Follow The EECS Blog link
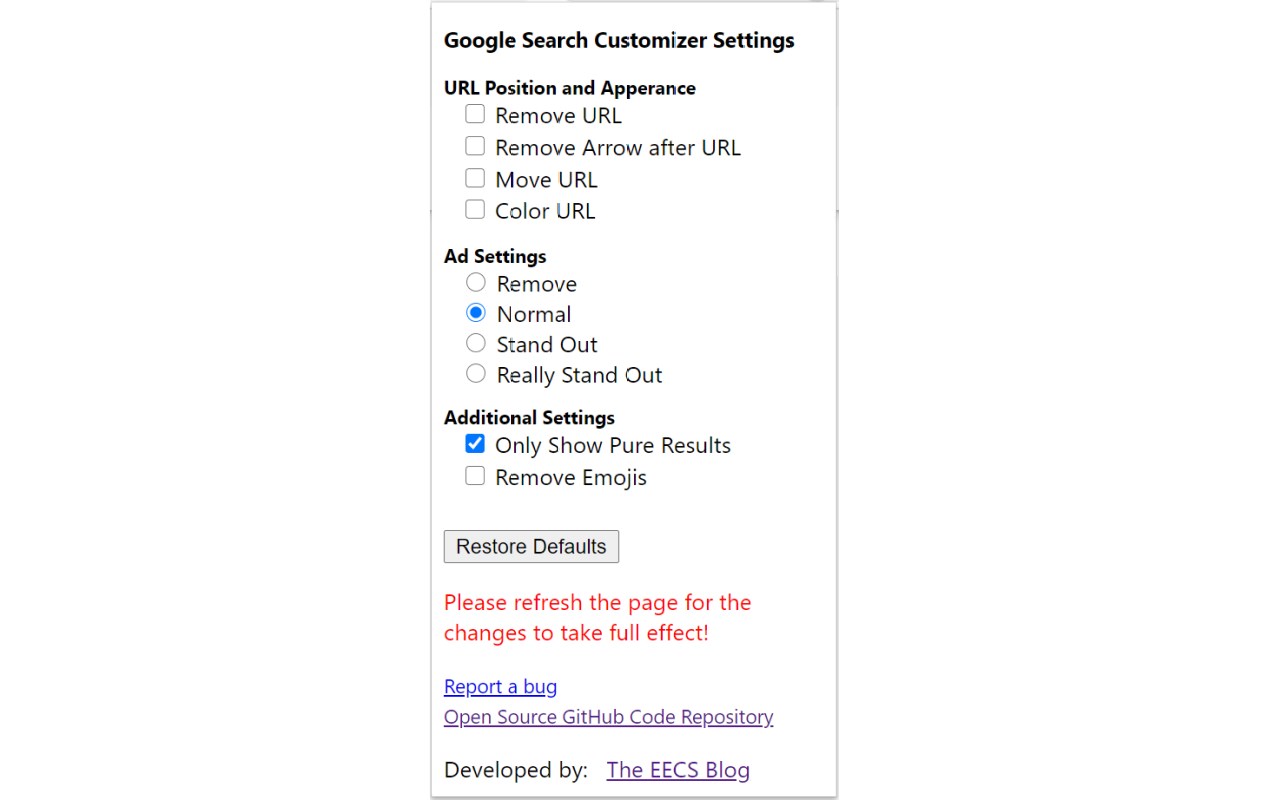 click(678, 770)
